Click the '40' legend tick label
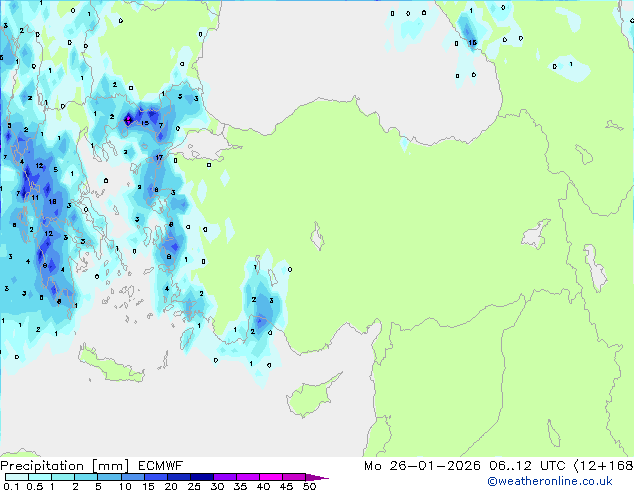This screenshot has height=490, width=634. pos(263,486)
